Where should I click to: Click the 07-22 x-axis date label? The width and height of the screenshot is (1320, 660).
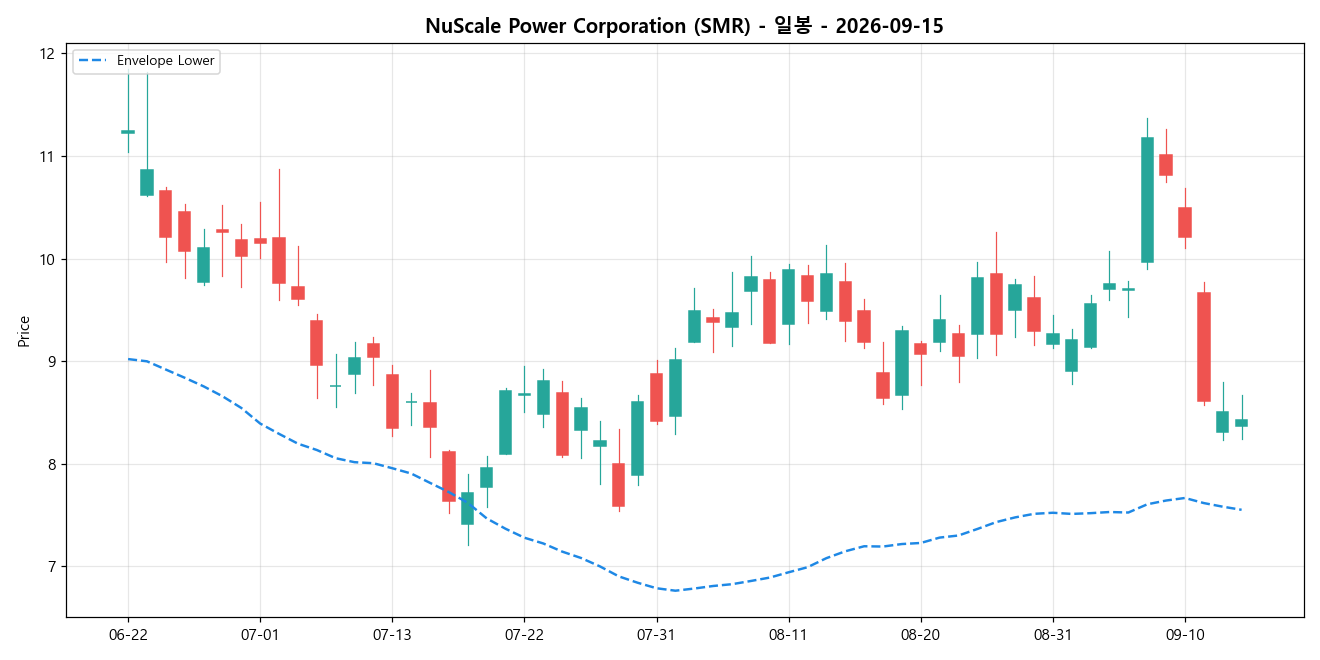coord(524,635)
